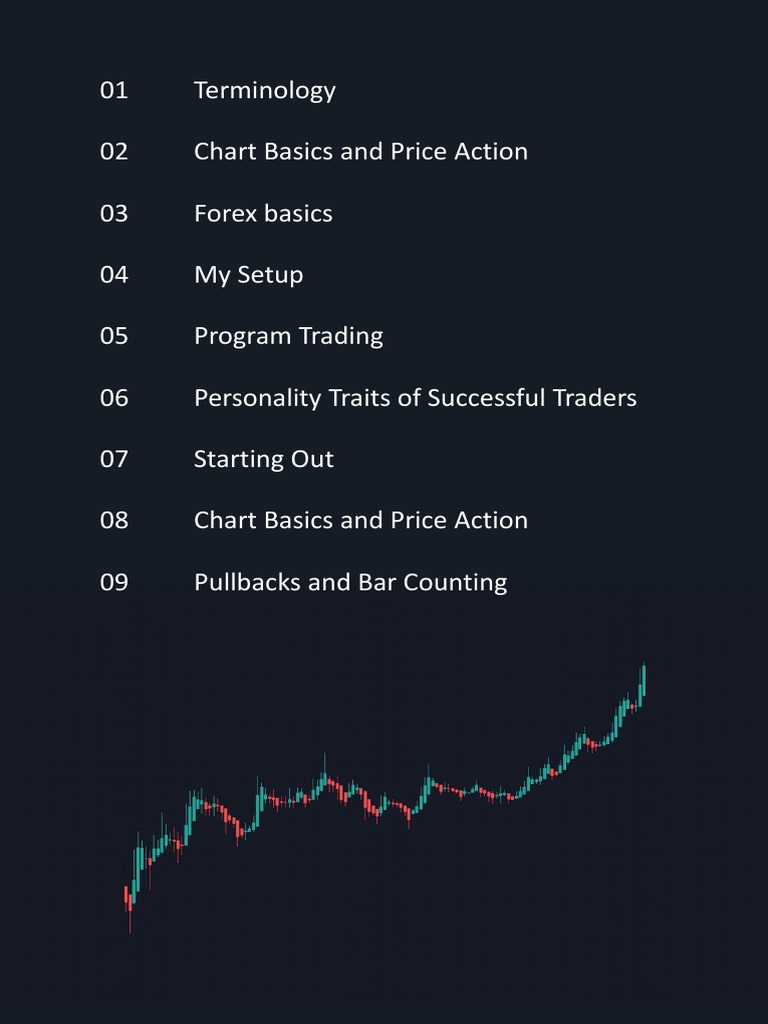Open Chart Basics and Price Action beside 02
Image resolution: width=768 pixels, height=1024 pixels.
tap(360, 152)
